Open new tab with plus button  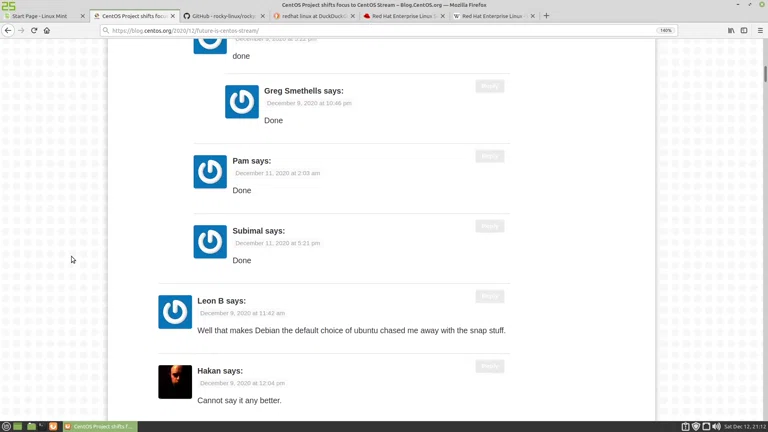(546, 16)
